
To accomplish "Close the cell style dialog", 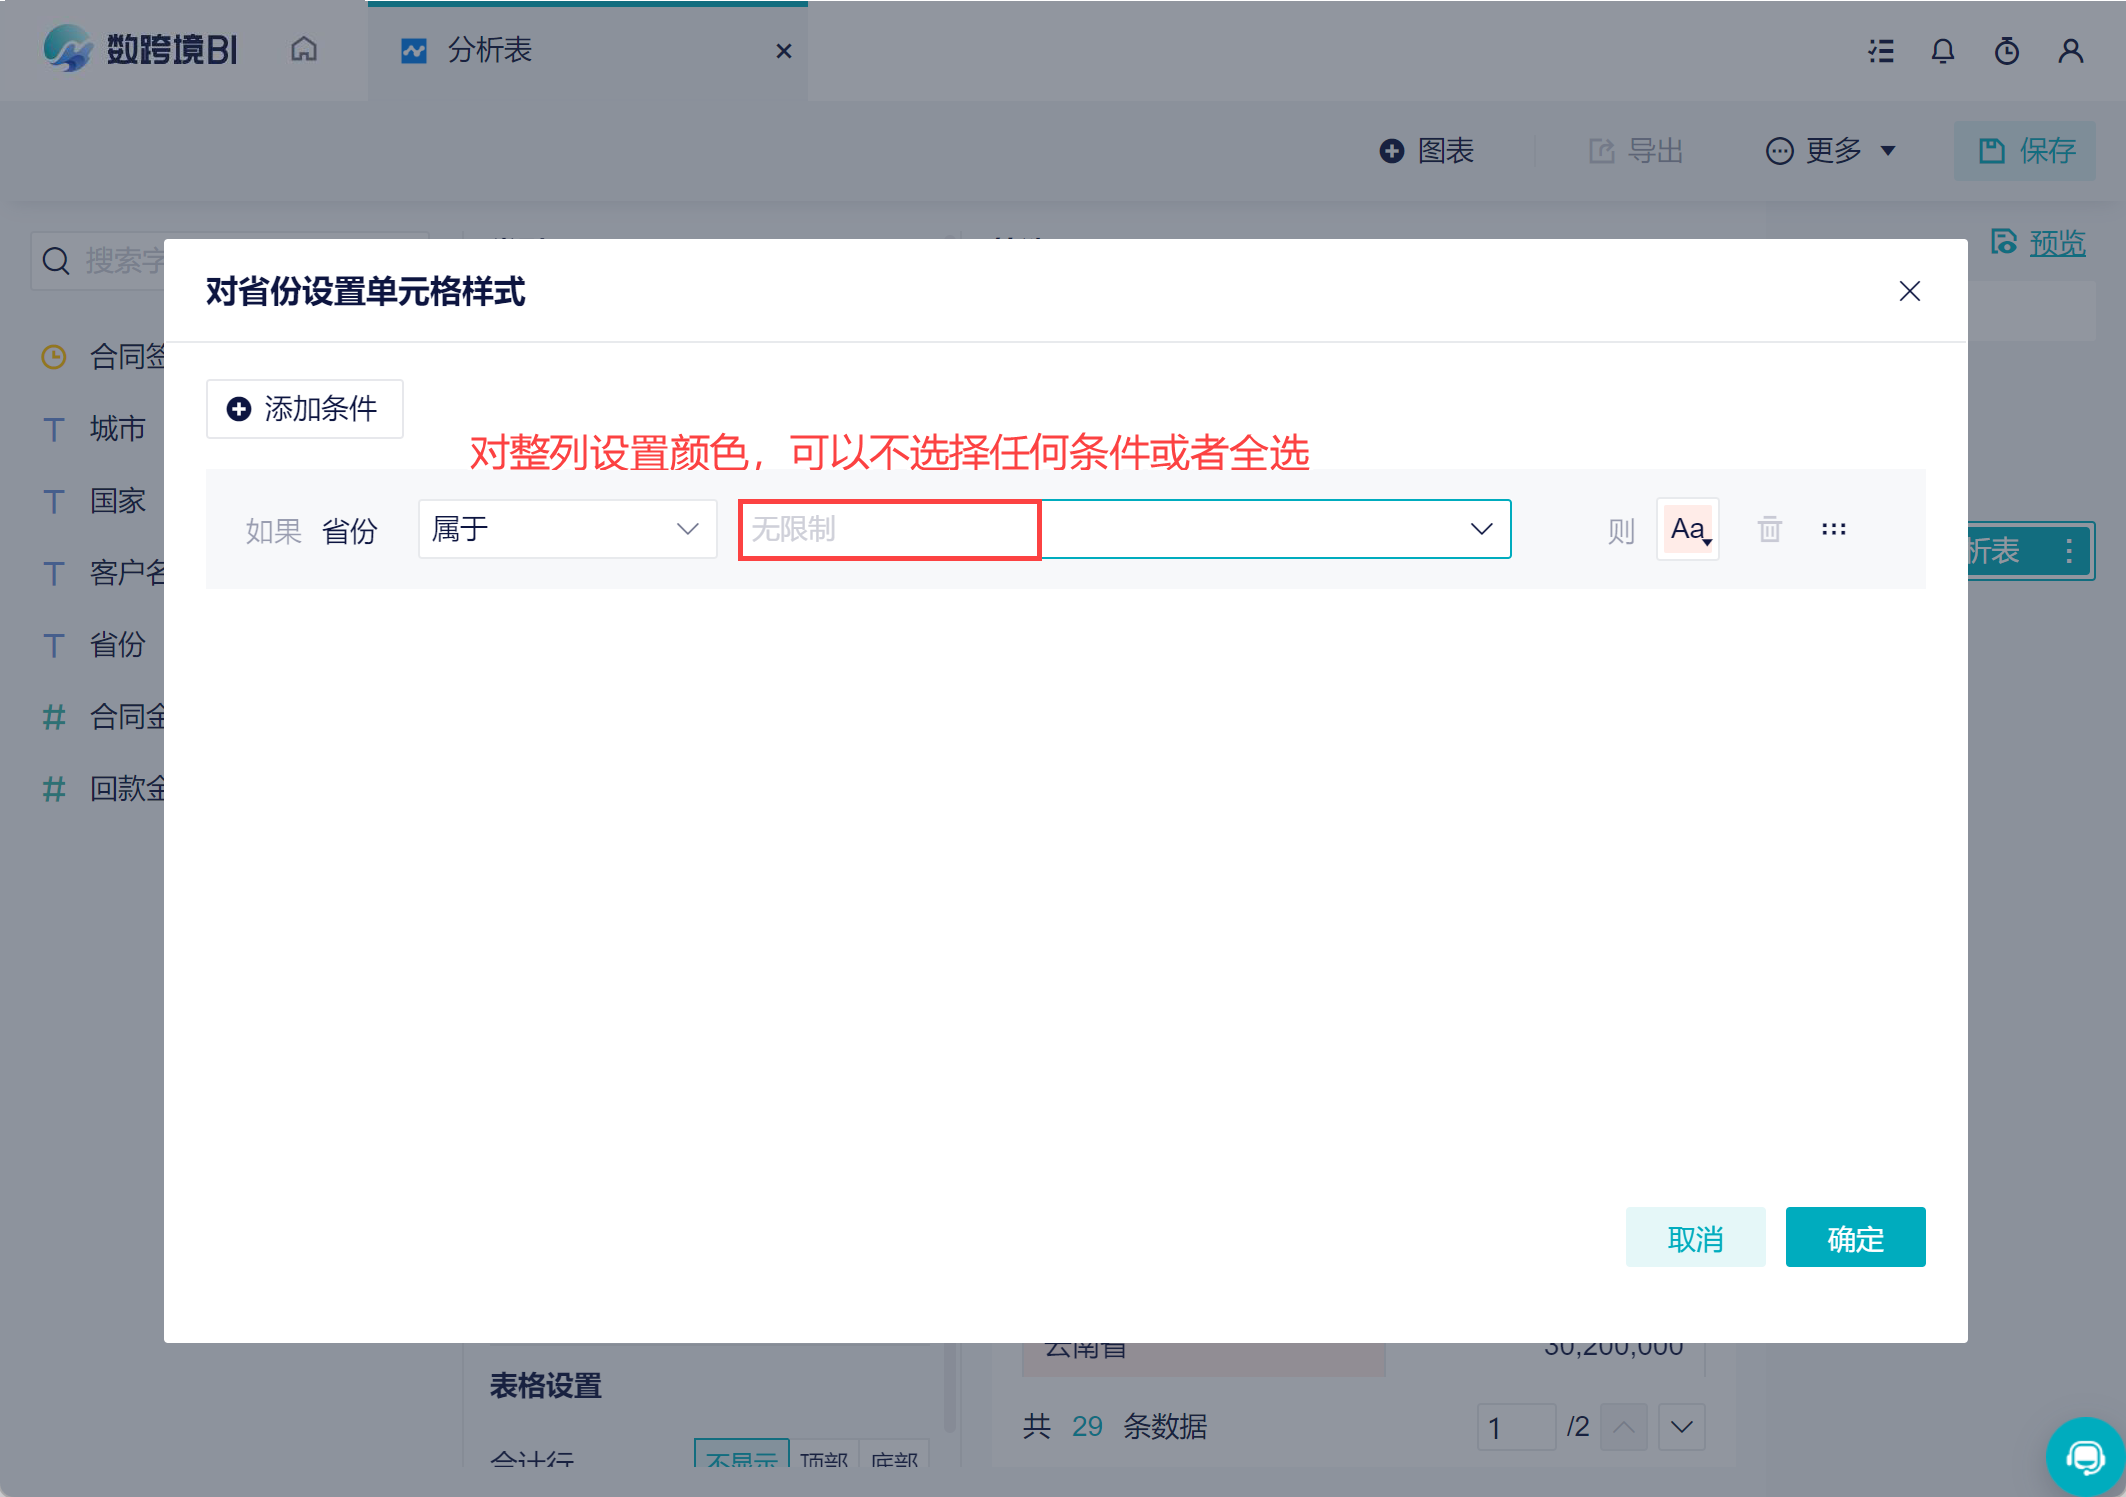I will [1910, 291].
